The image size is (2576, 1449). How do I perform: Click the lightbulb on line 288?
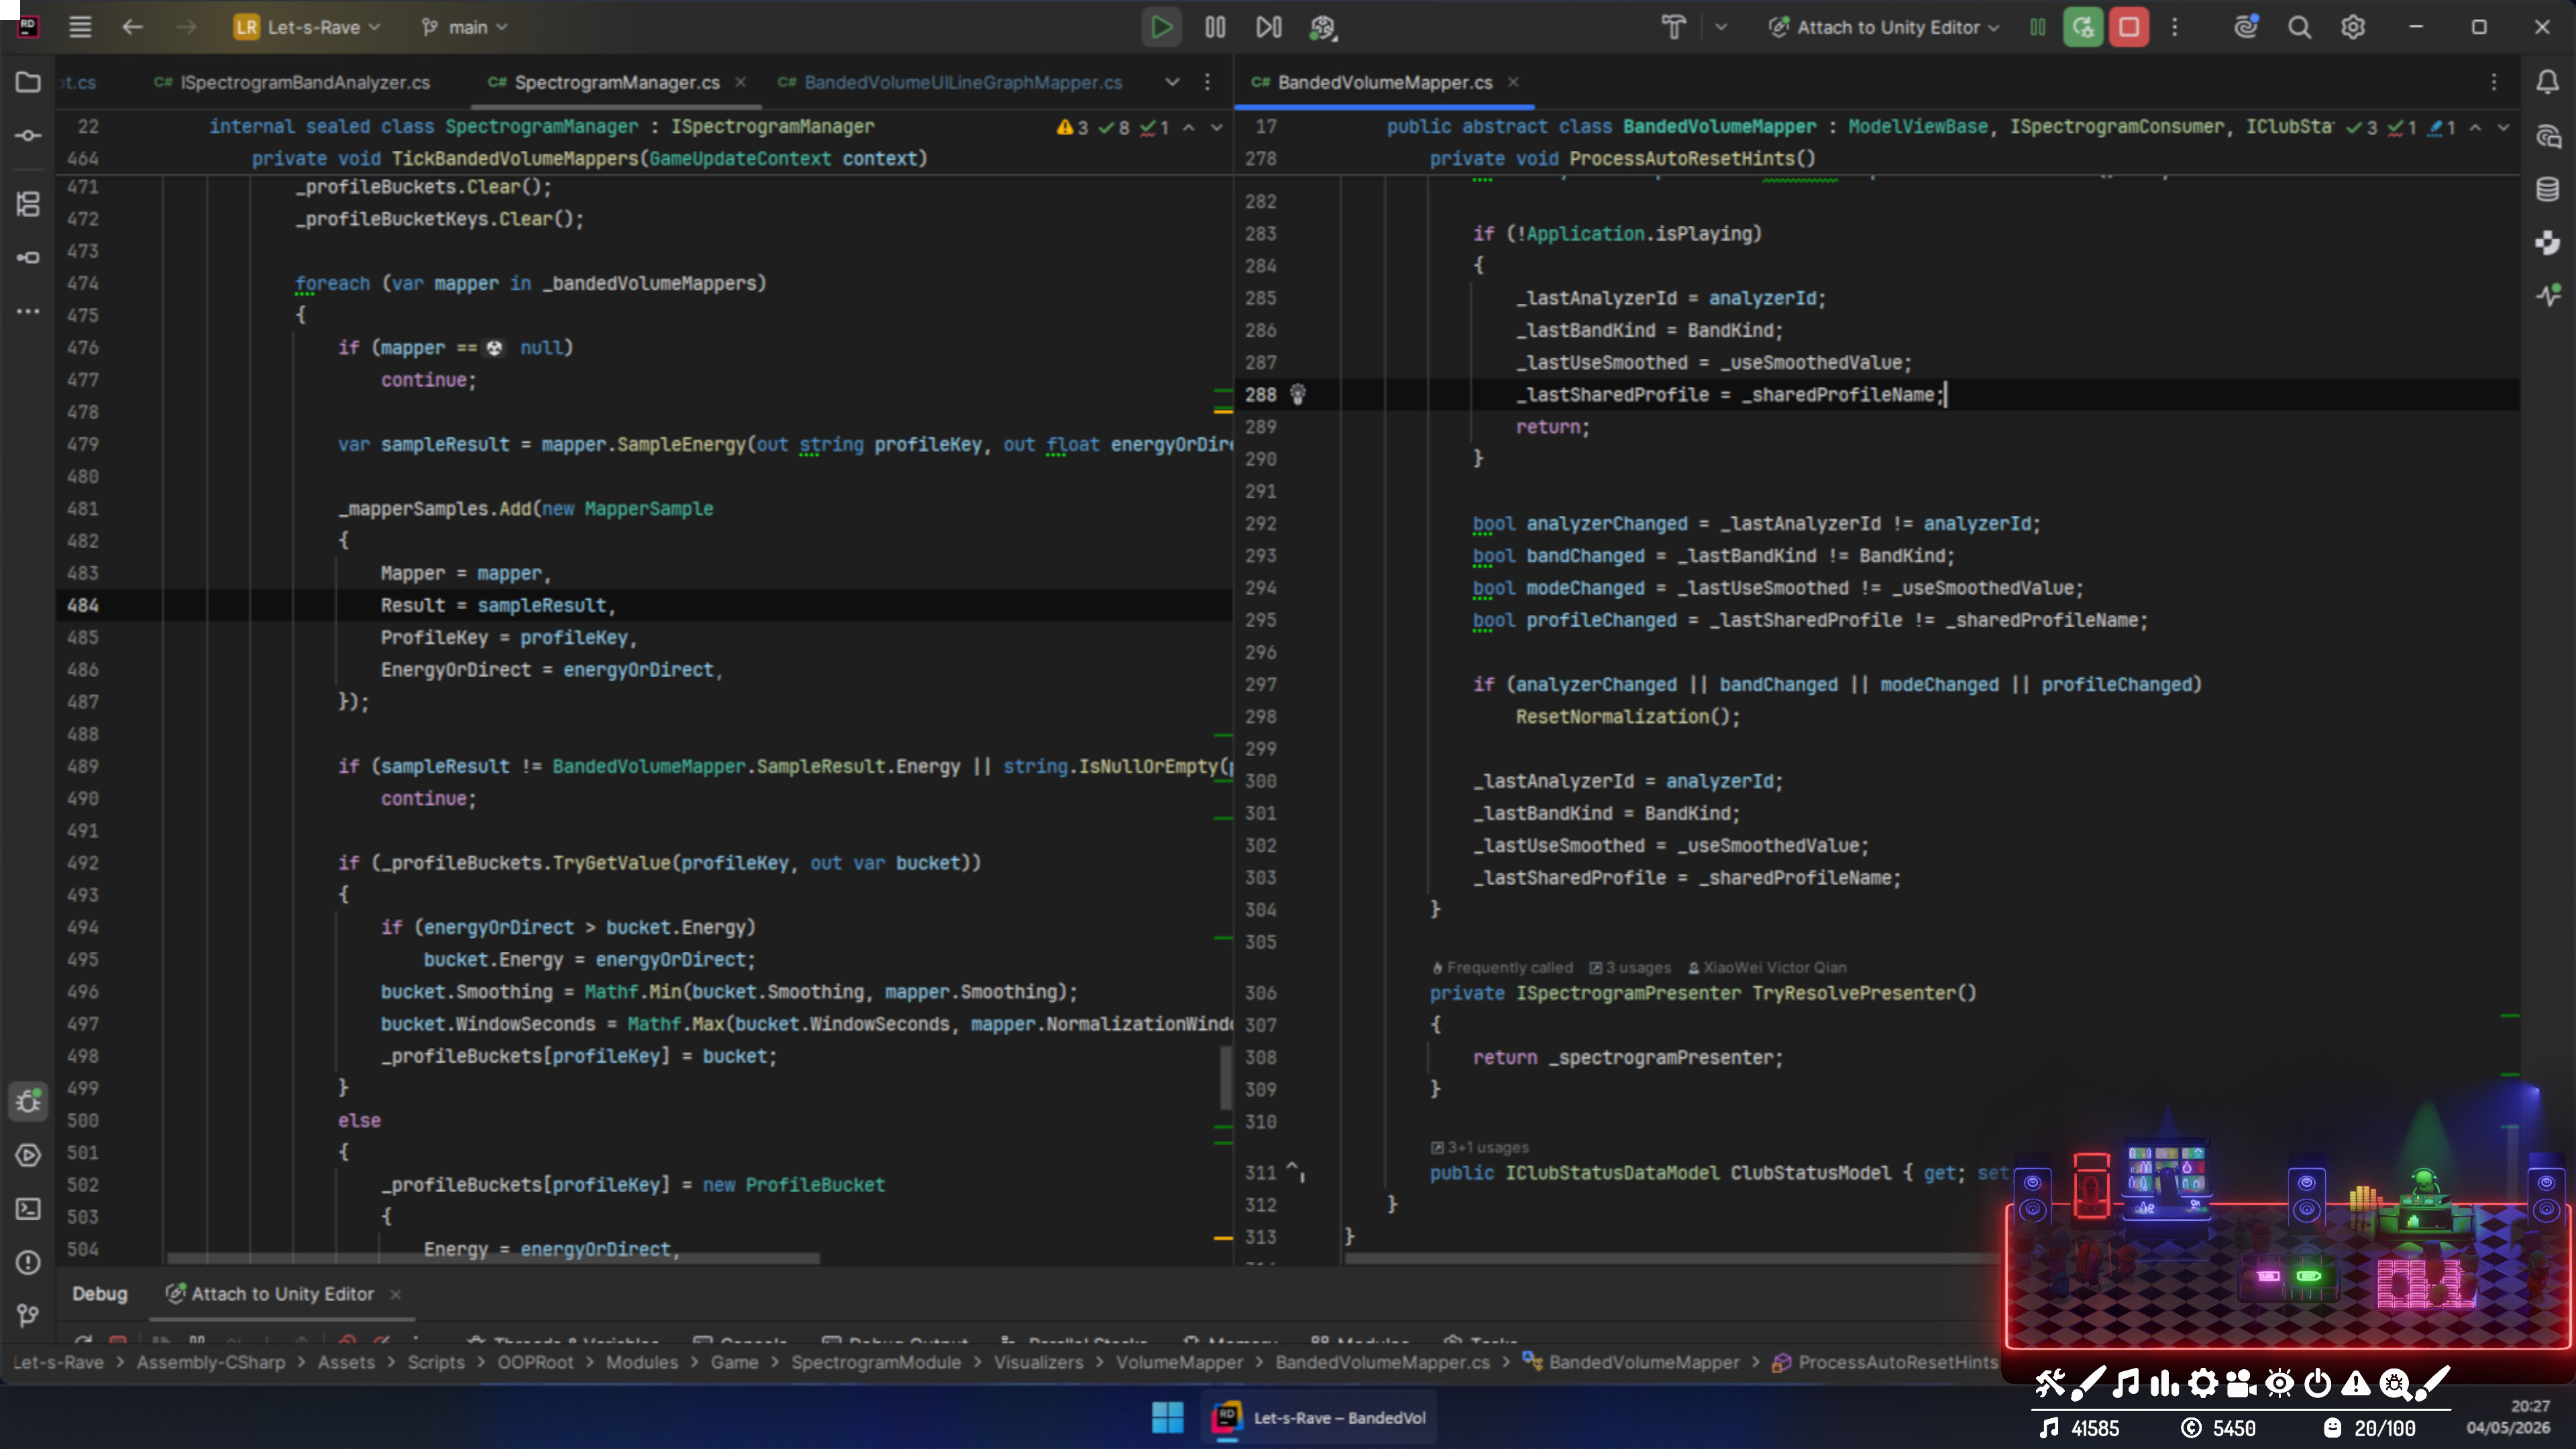[x=1298, y=394]
